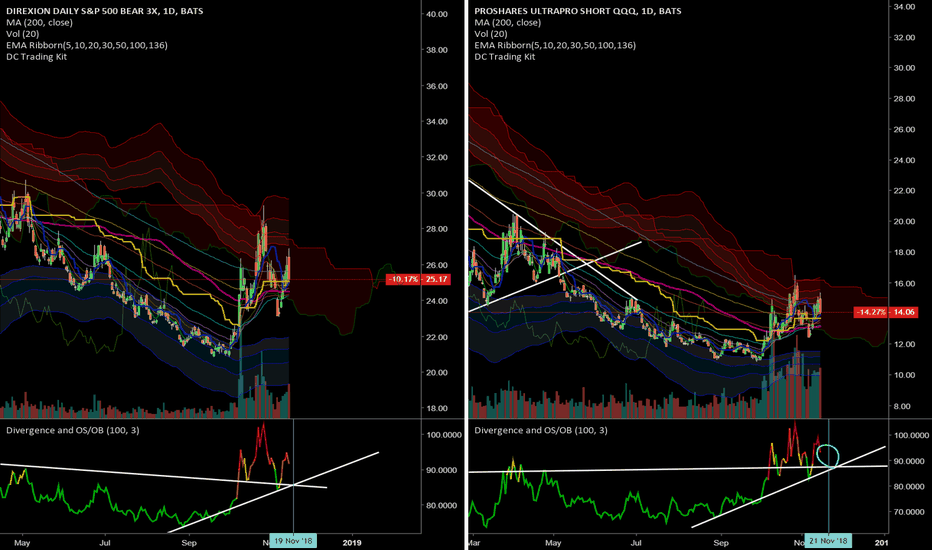Screen dimensions: 932x550
Task: Click the 21 Nov '18 date marker
Action: (x=828, y=541)
